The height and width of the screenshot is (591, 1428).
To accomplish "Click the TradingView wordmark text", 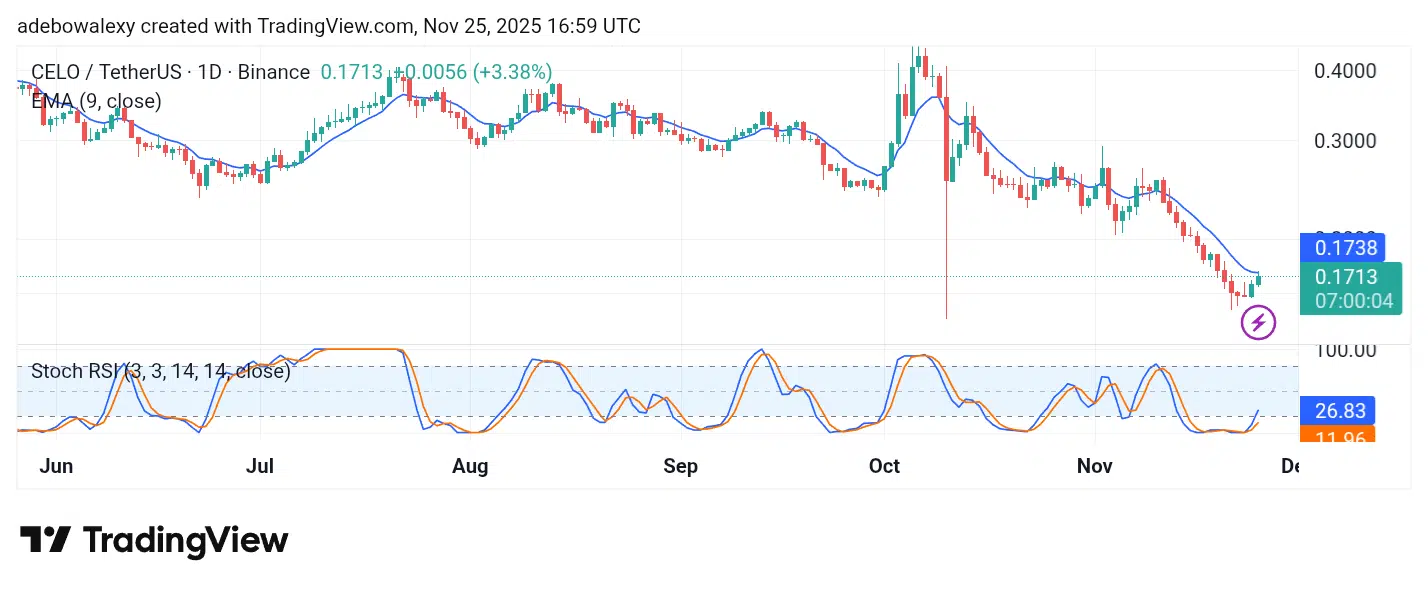I will coord(185,540).
